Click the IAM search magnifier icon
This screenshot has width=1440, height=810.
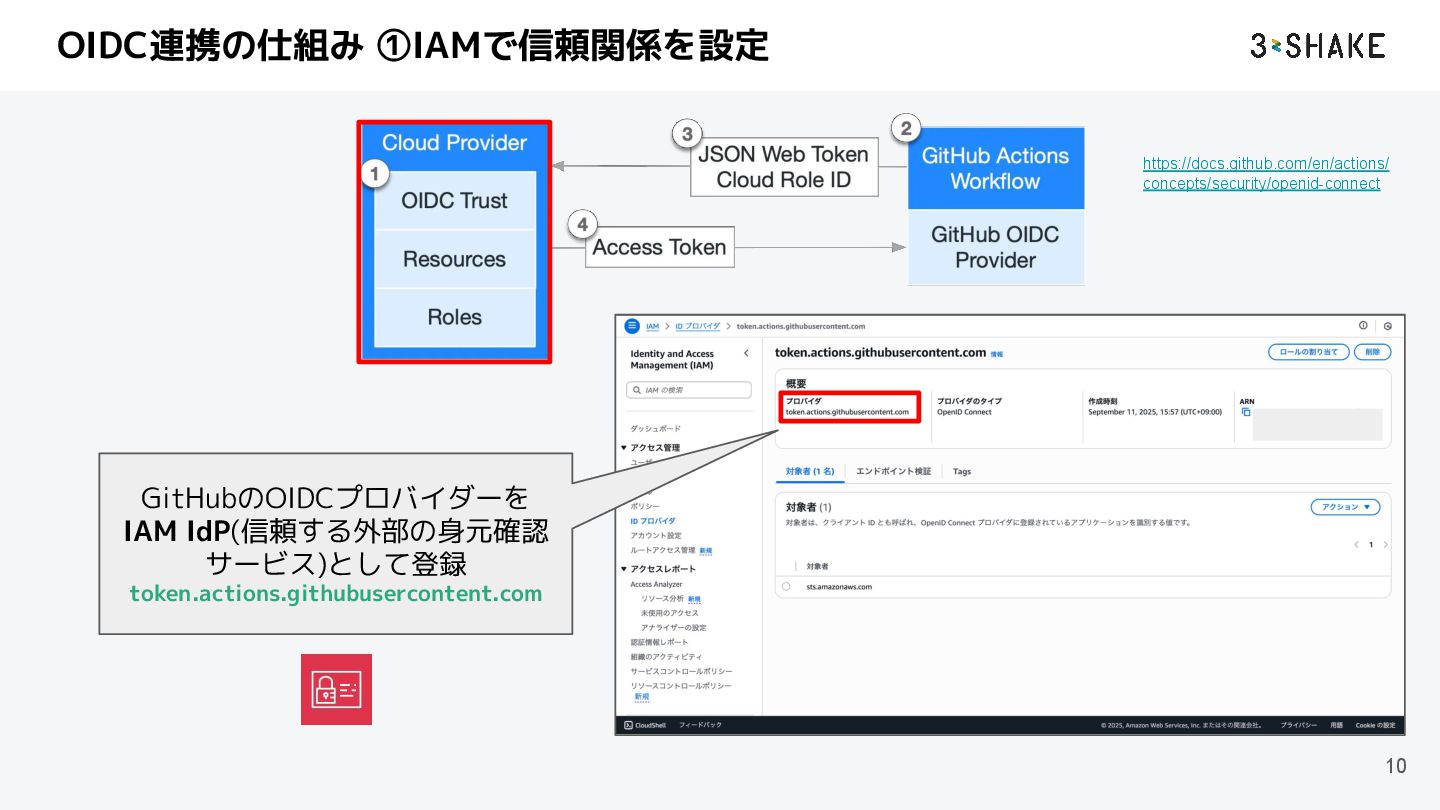tap(637, 390)
